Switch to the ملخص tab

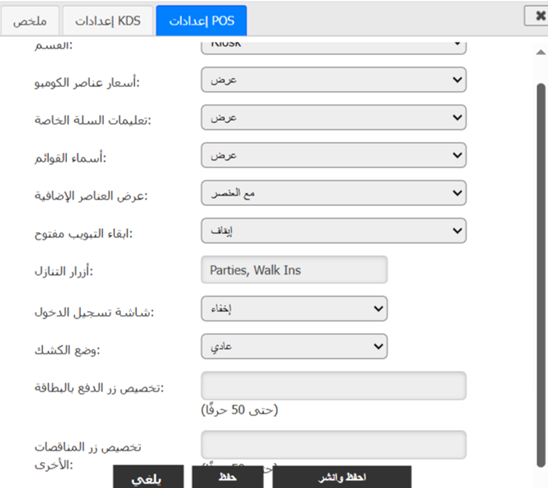30,21
